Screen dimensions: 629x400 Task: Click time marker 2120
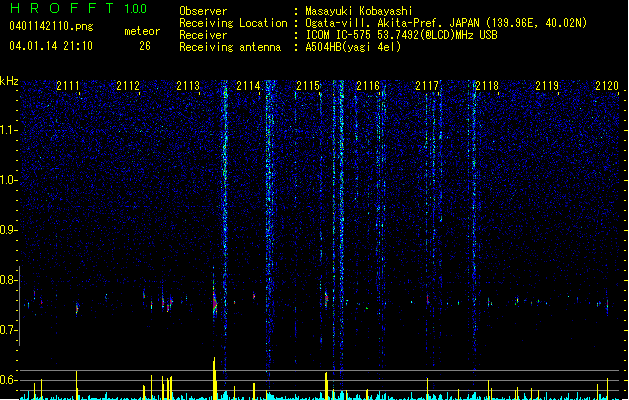tap(607, 85)
